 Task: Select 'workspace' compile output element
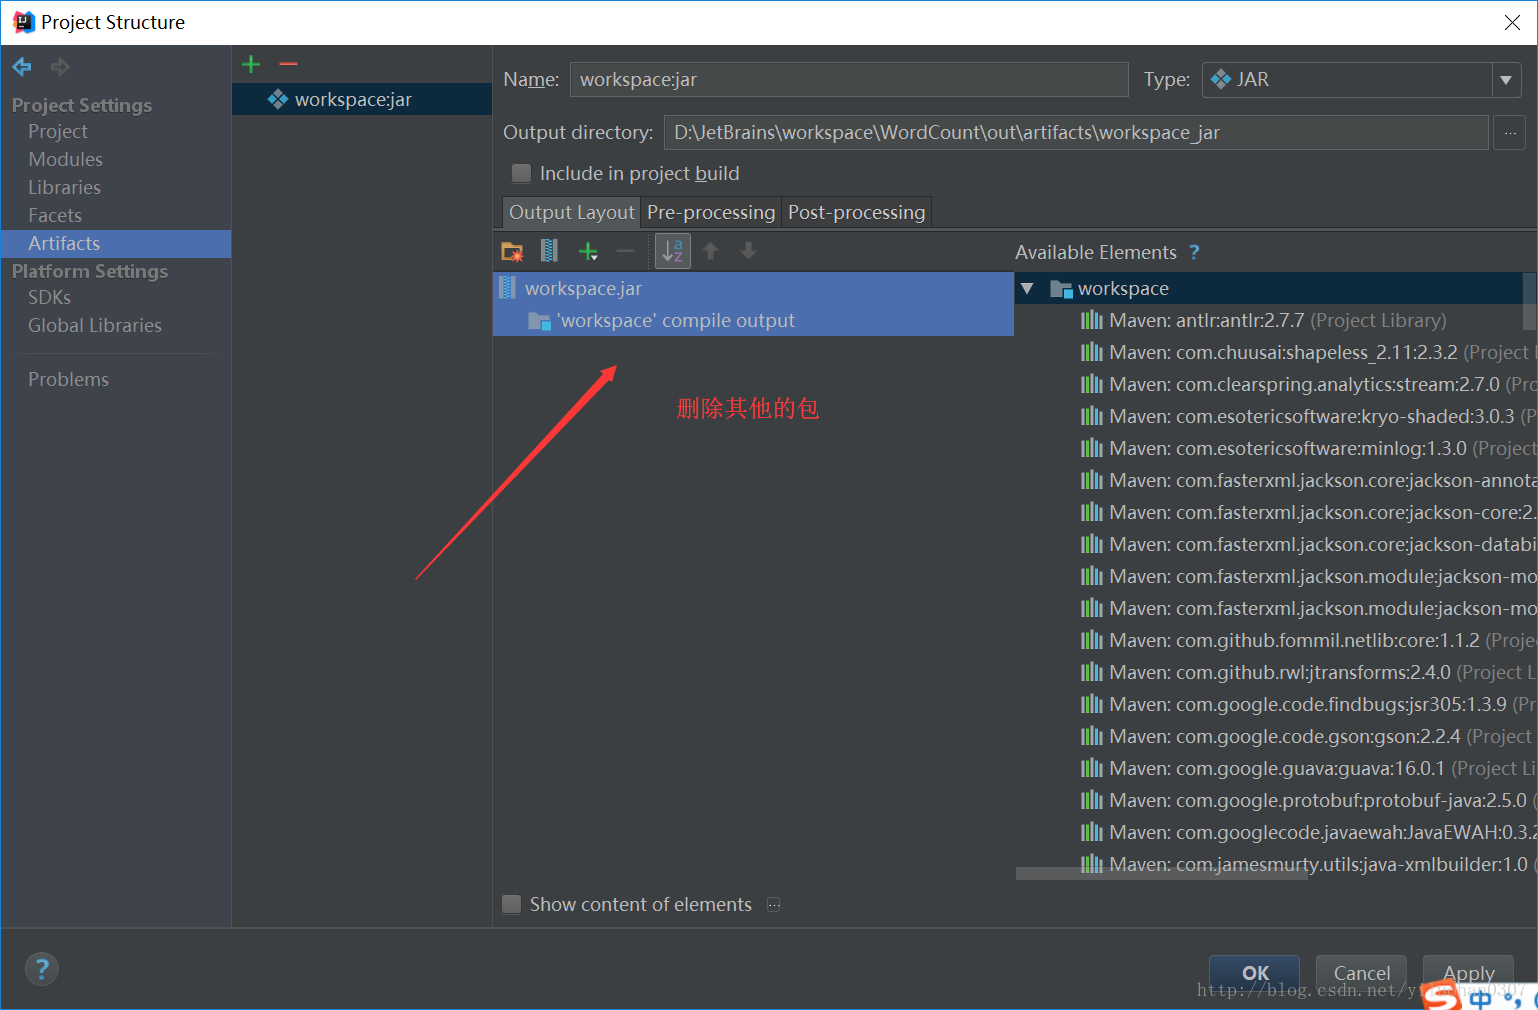(753, 320)
